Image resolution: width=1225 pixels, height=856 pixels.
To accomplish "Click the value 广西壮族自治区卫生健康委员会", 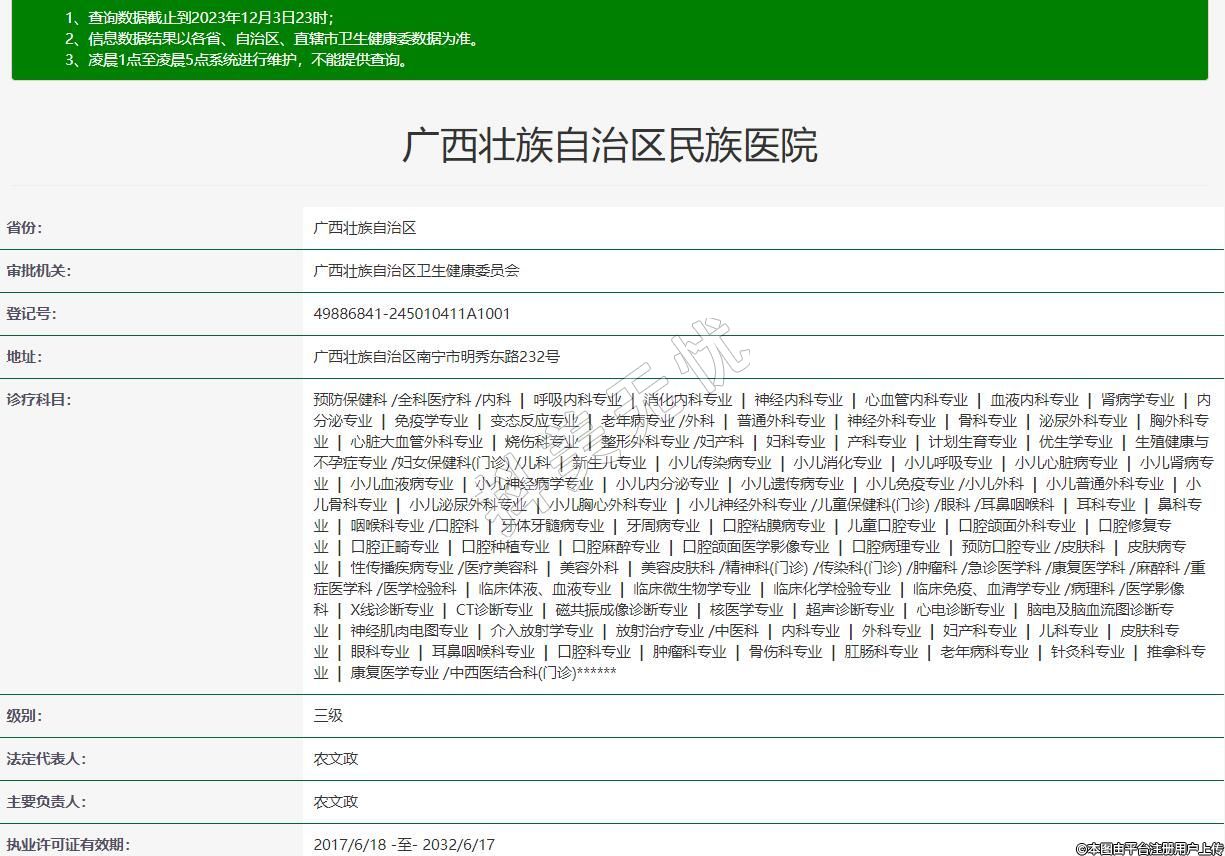I will (416, 271).
